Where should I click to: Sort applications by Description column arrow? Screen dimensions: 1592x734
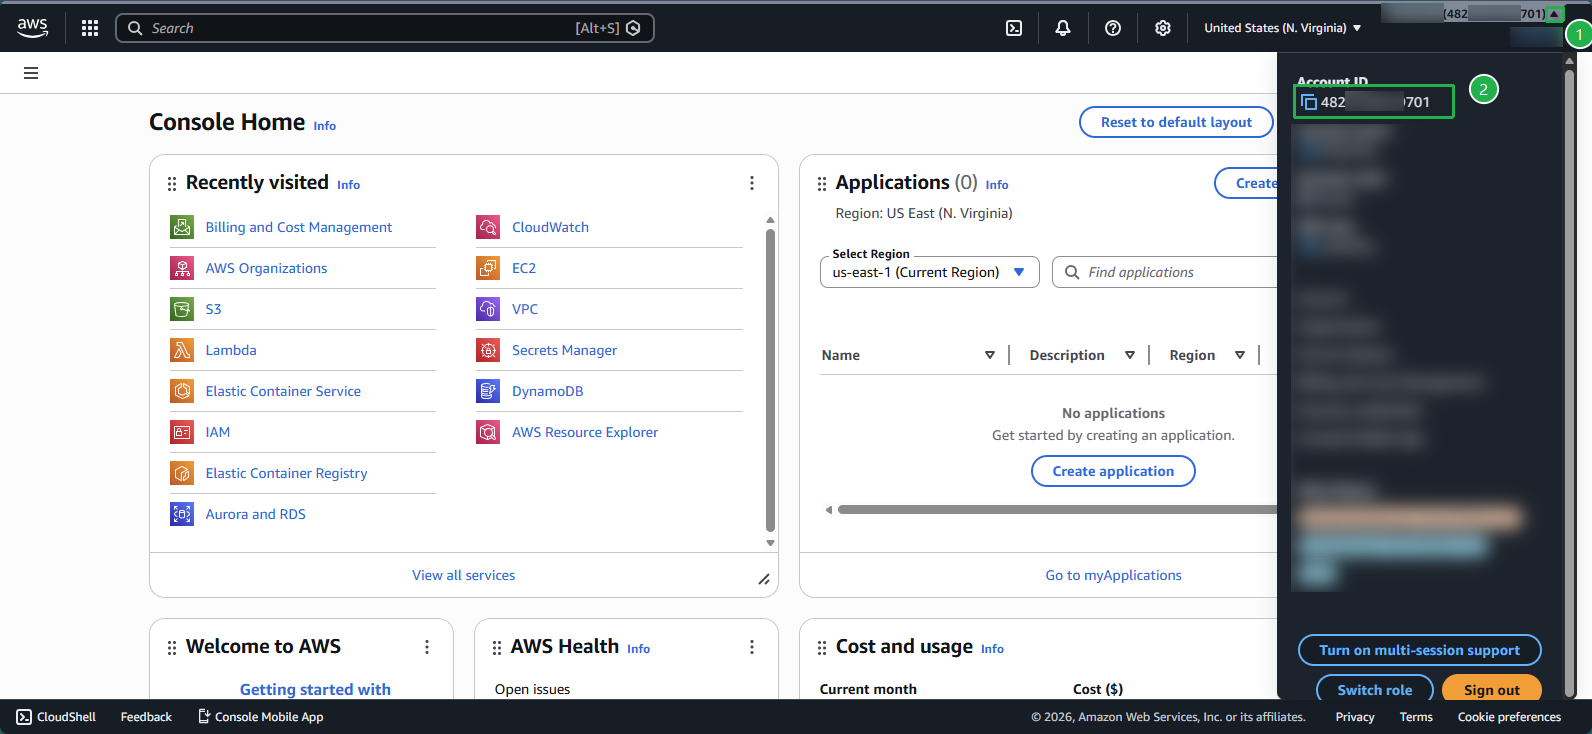point(1130,355)
